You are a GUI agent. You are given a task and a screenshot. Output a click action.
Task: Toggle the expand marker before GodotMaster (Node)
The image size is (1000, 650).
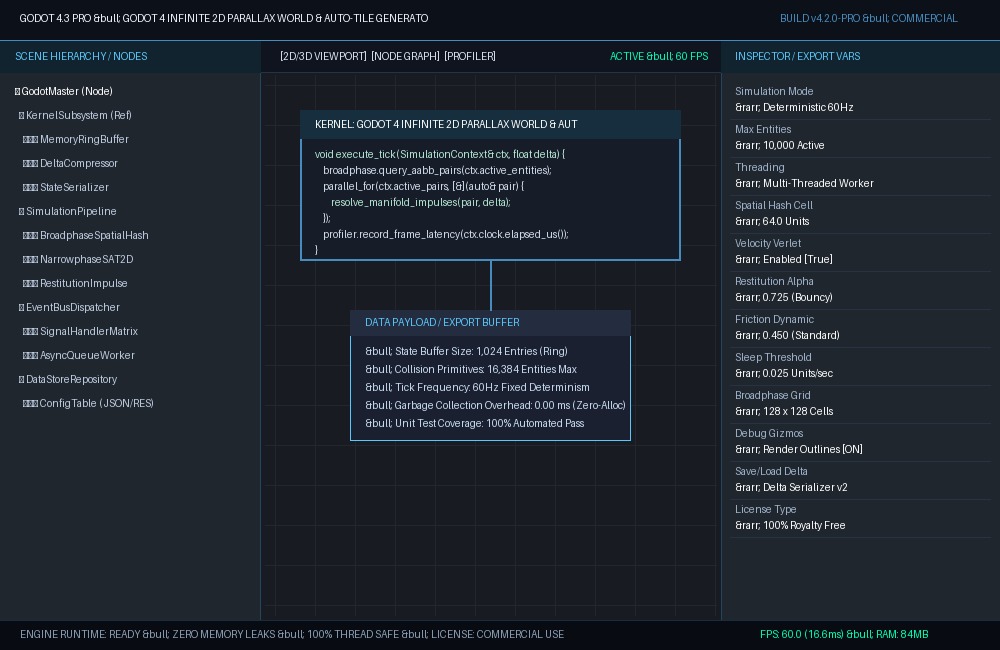[17, 91]
